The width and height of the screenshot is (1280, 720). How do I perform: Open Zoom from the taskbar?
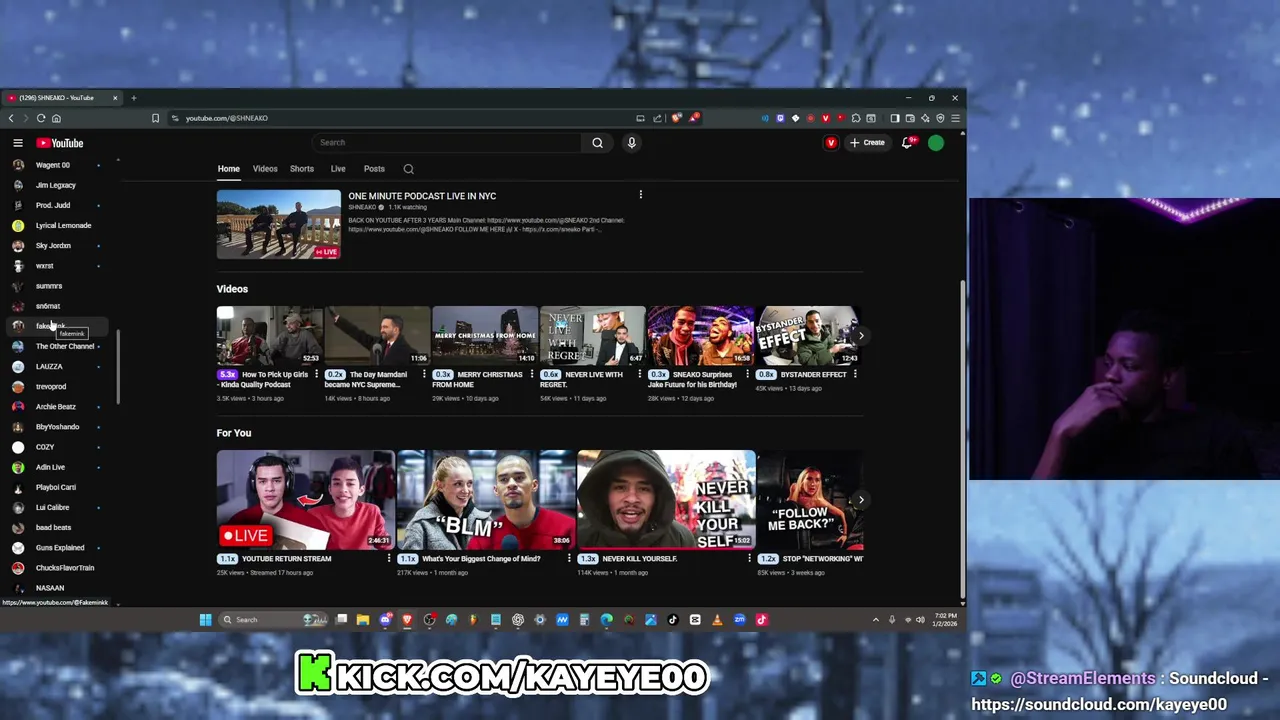pos(739,620)
